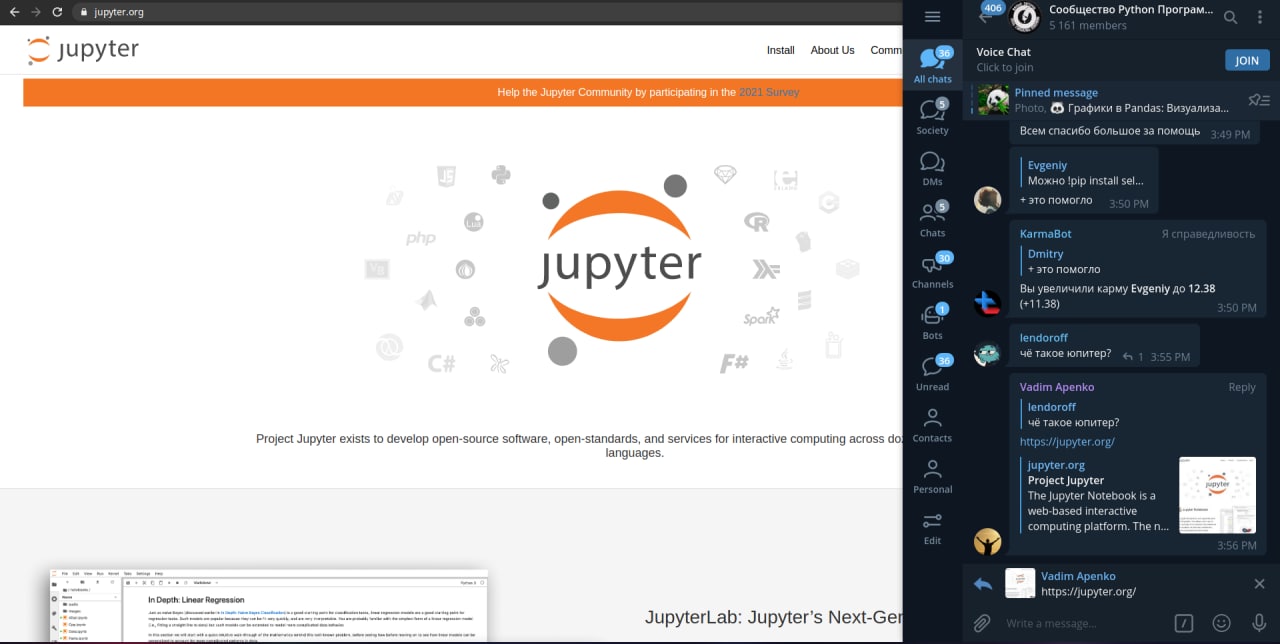
Task: Open the bot commands slash button
Action: (1184, 623)
